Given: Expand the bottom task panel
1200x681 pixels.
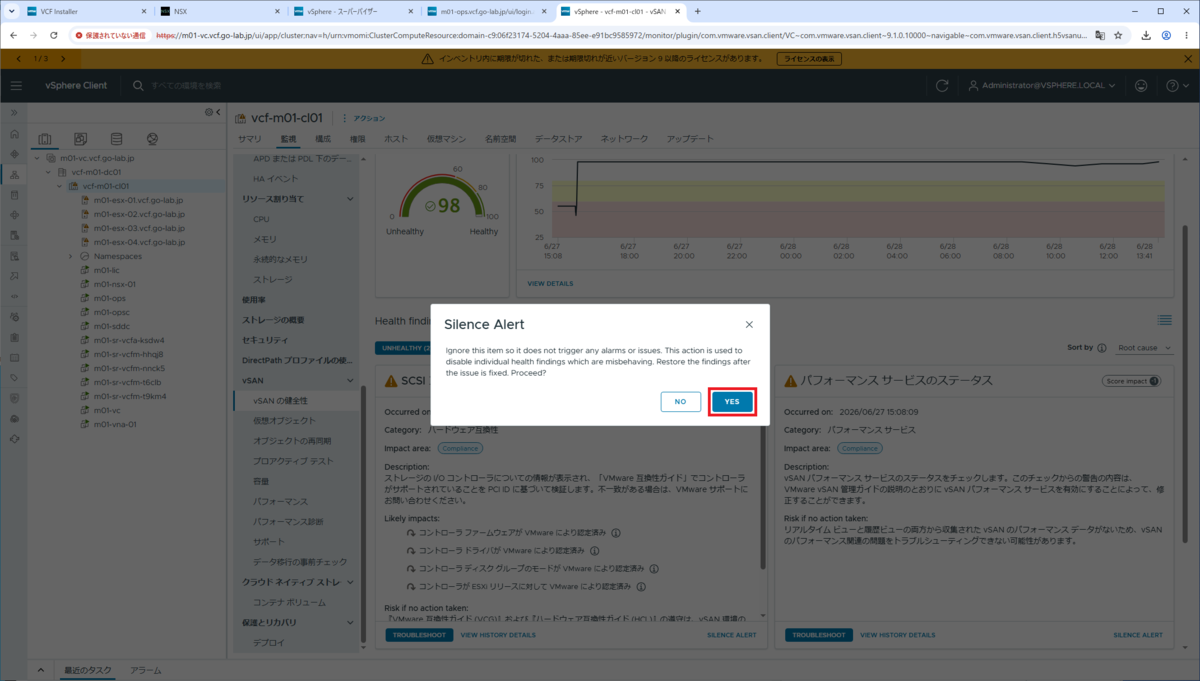Looking at the screenshot, I should point(40,670).
